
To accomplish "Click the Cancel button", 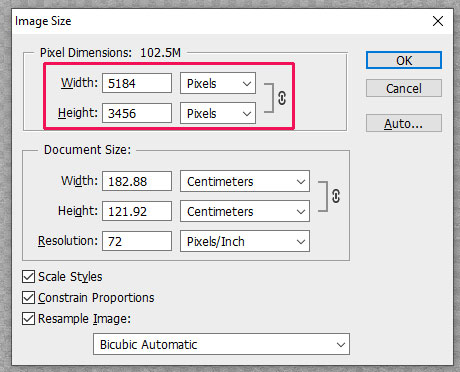I will [404, 88].
